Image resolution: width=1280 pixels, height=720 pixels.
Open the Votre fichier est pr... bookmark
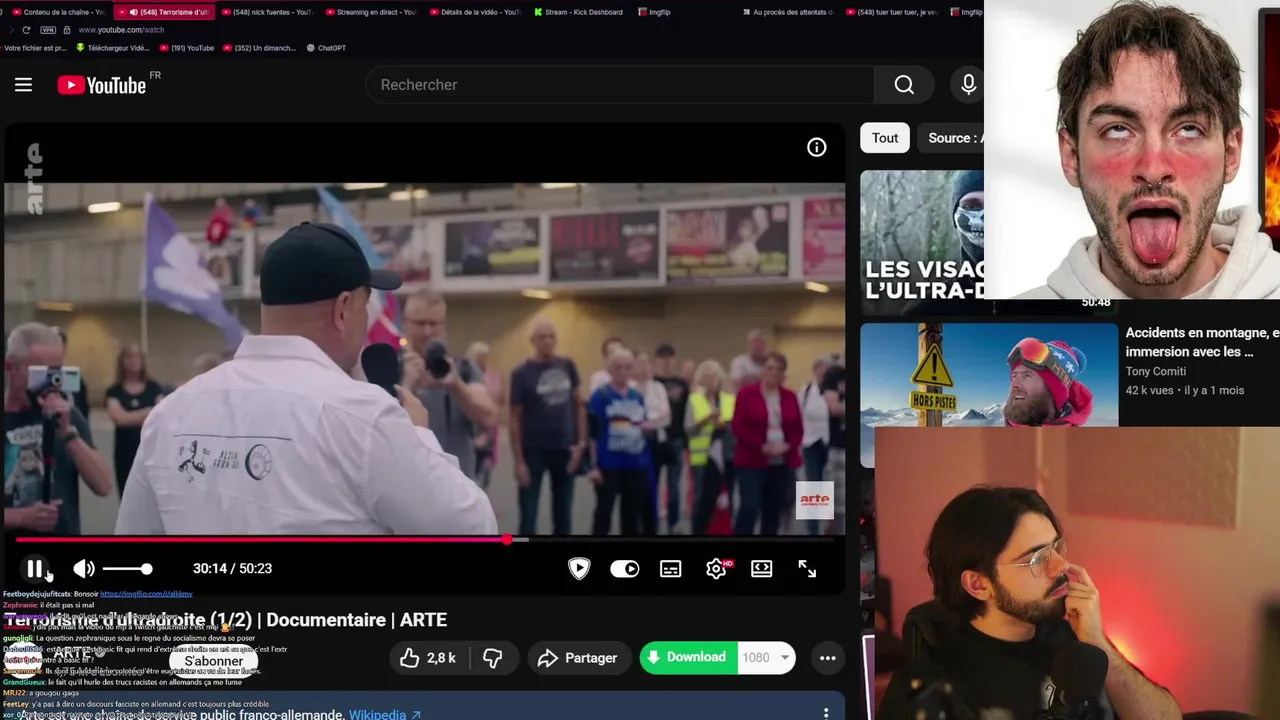click(34, 48)
